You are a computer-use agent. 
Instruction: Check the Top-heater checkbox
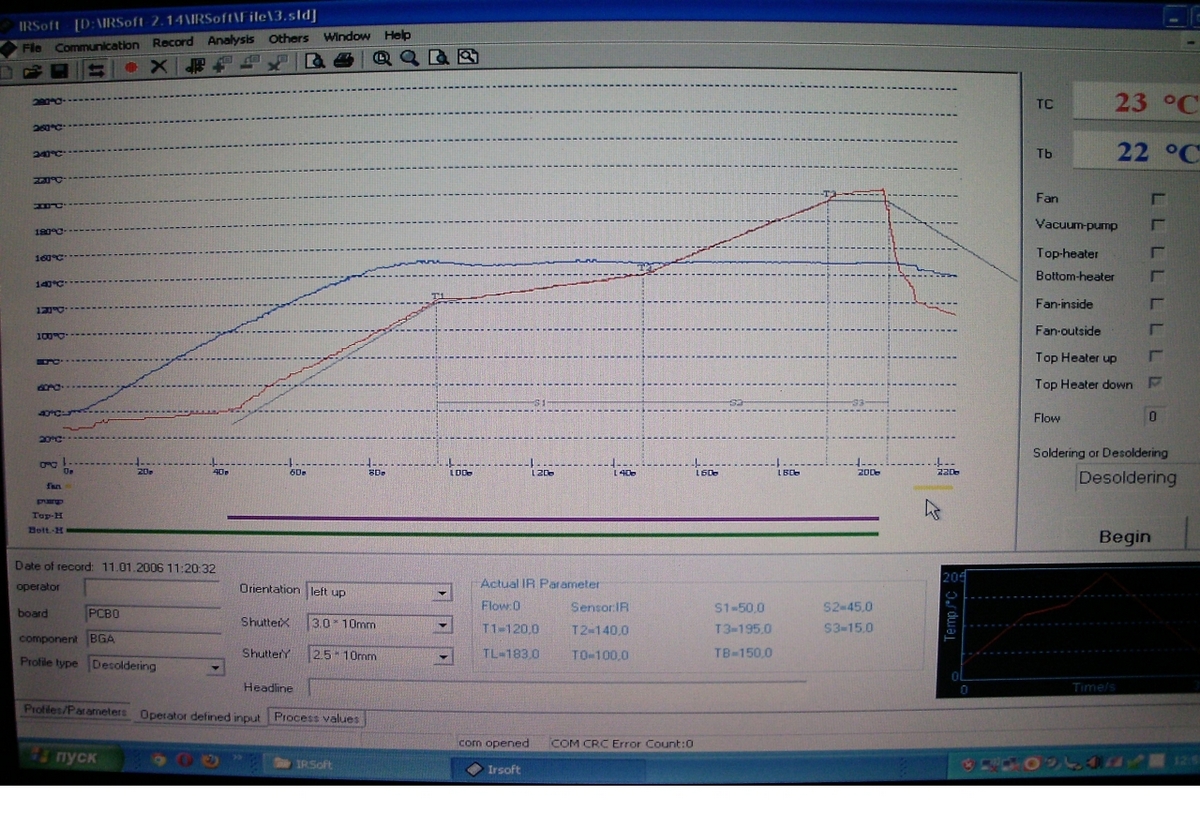pyautogui.click(x=1158, y=253)
